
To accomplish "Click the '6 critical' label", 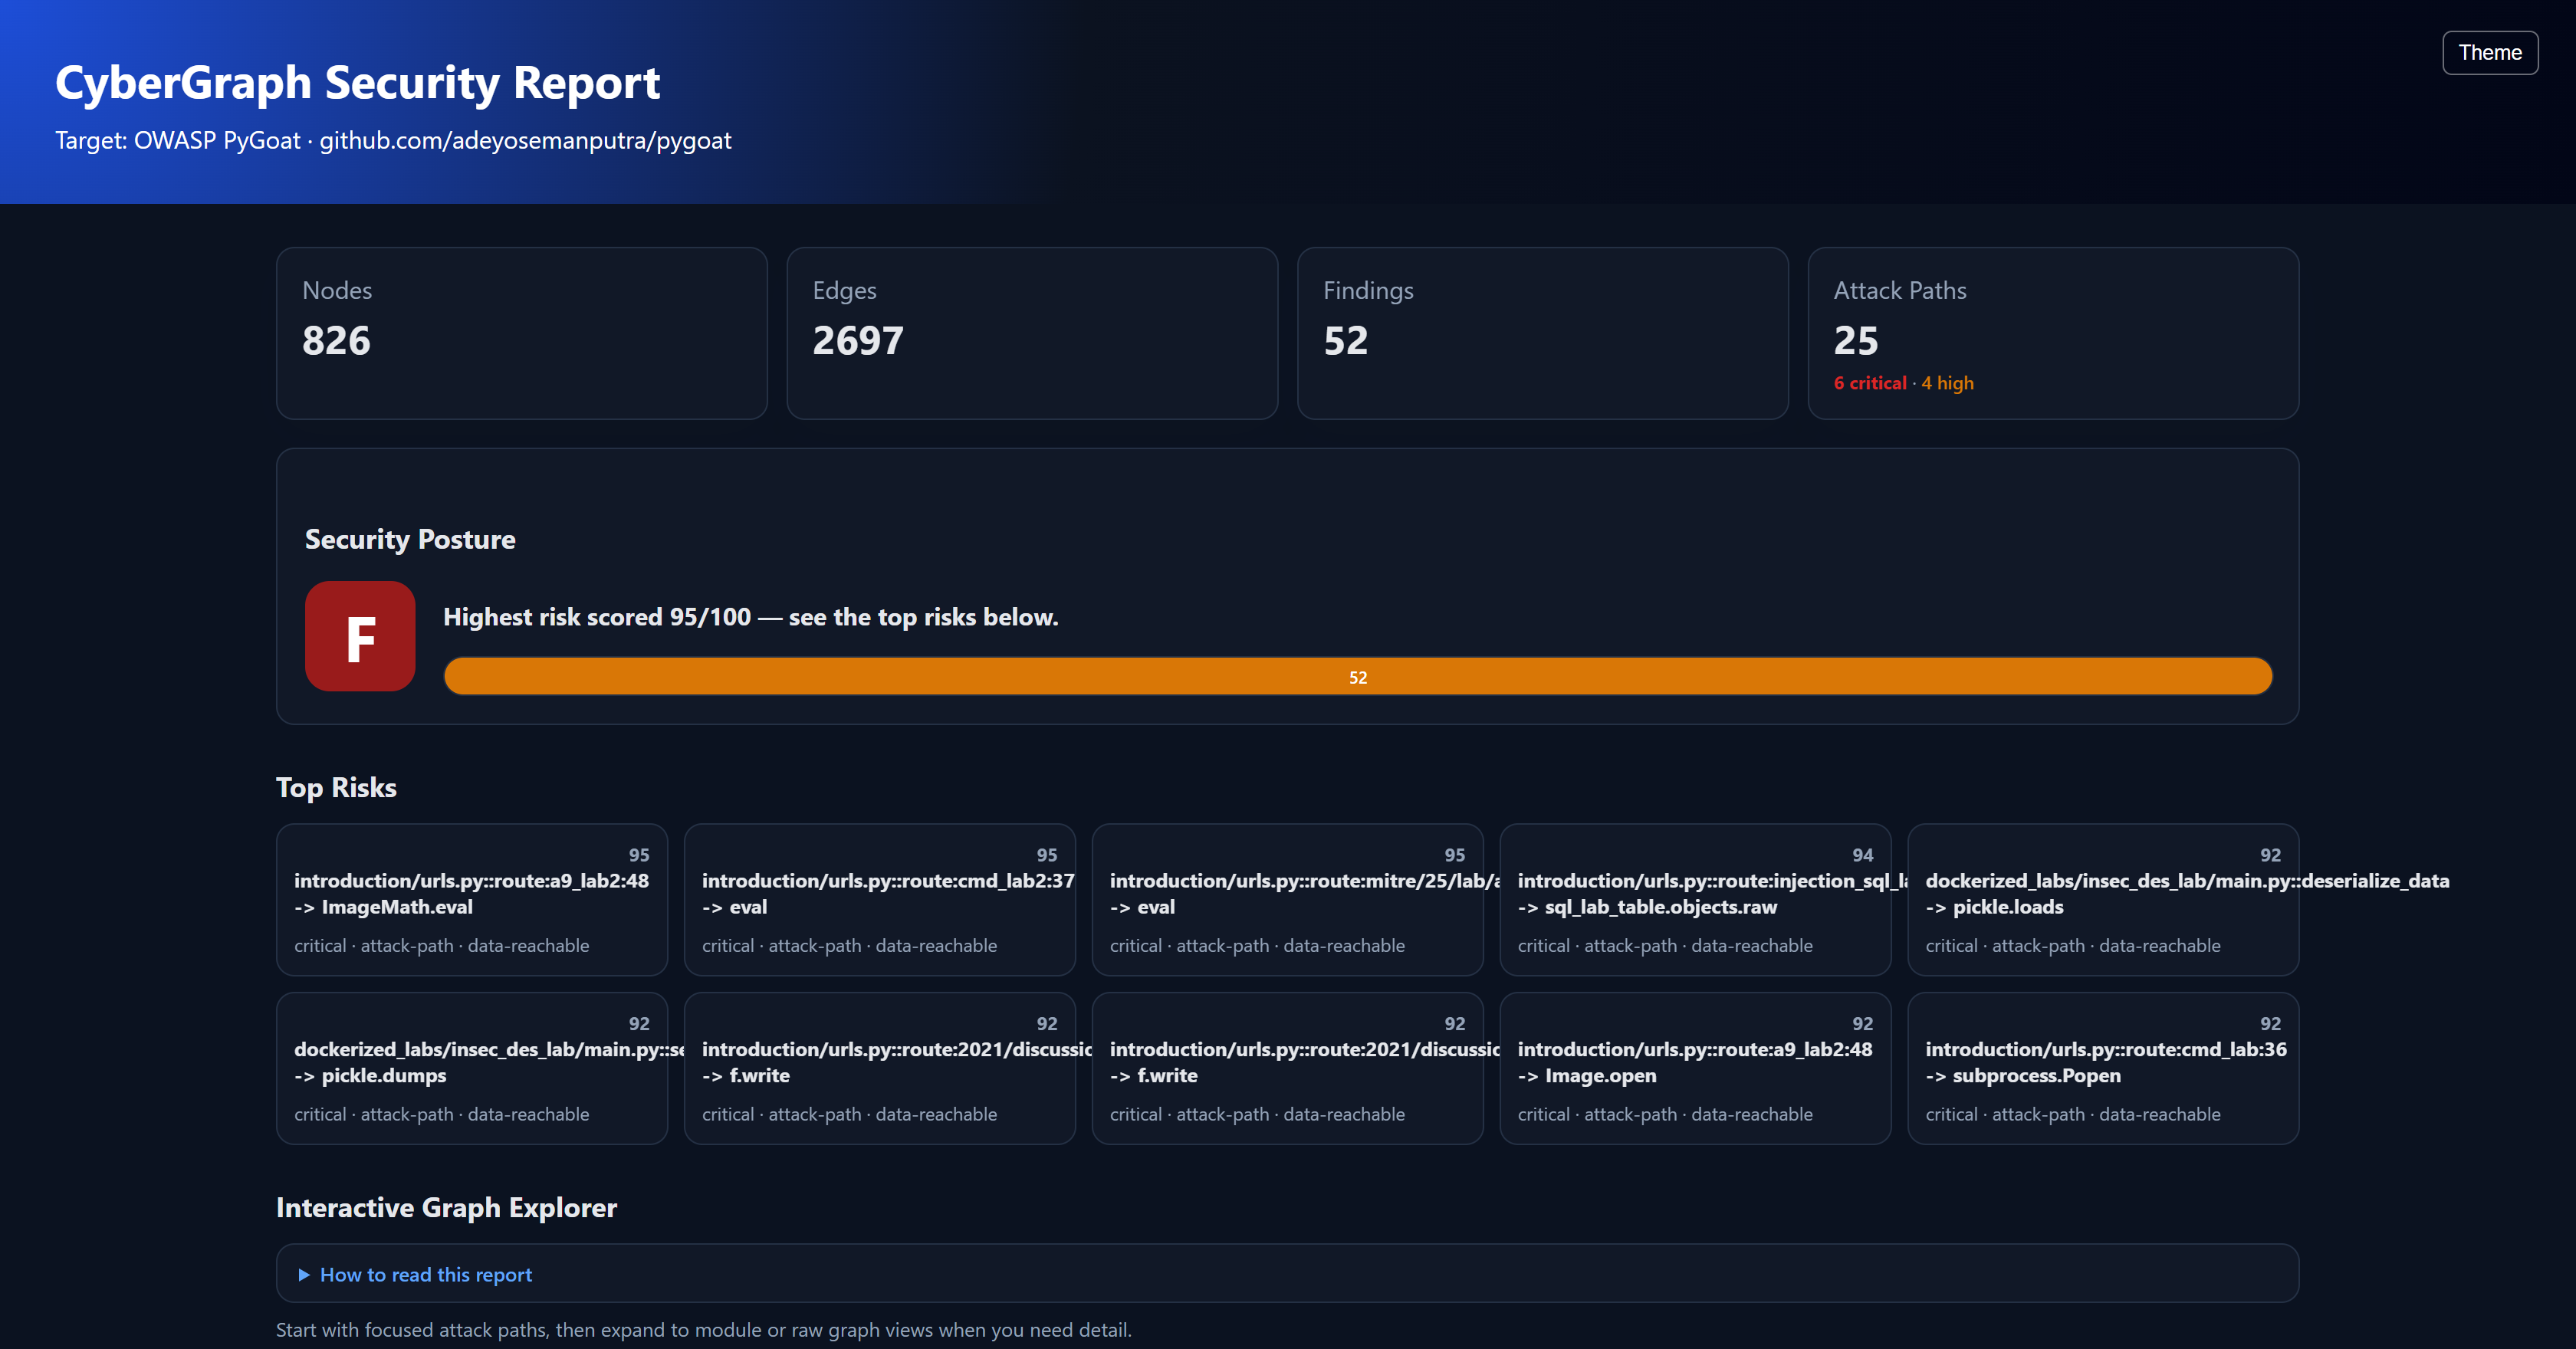I will tap(1870, 383).
